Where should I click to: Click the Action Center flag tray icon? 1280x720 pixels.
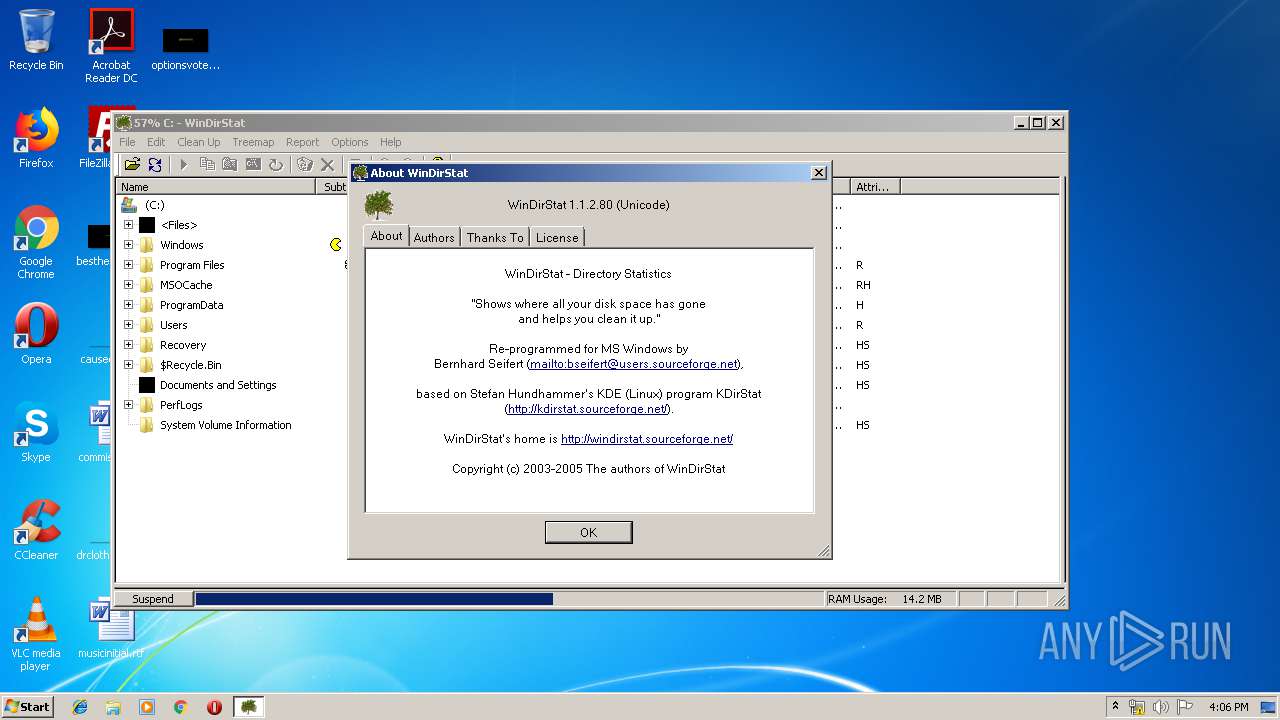click(1185, 707)
